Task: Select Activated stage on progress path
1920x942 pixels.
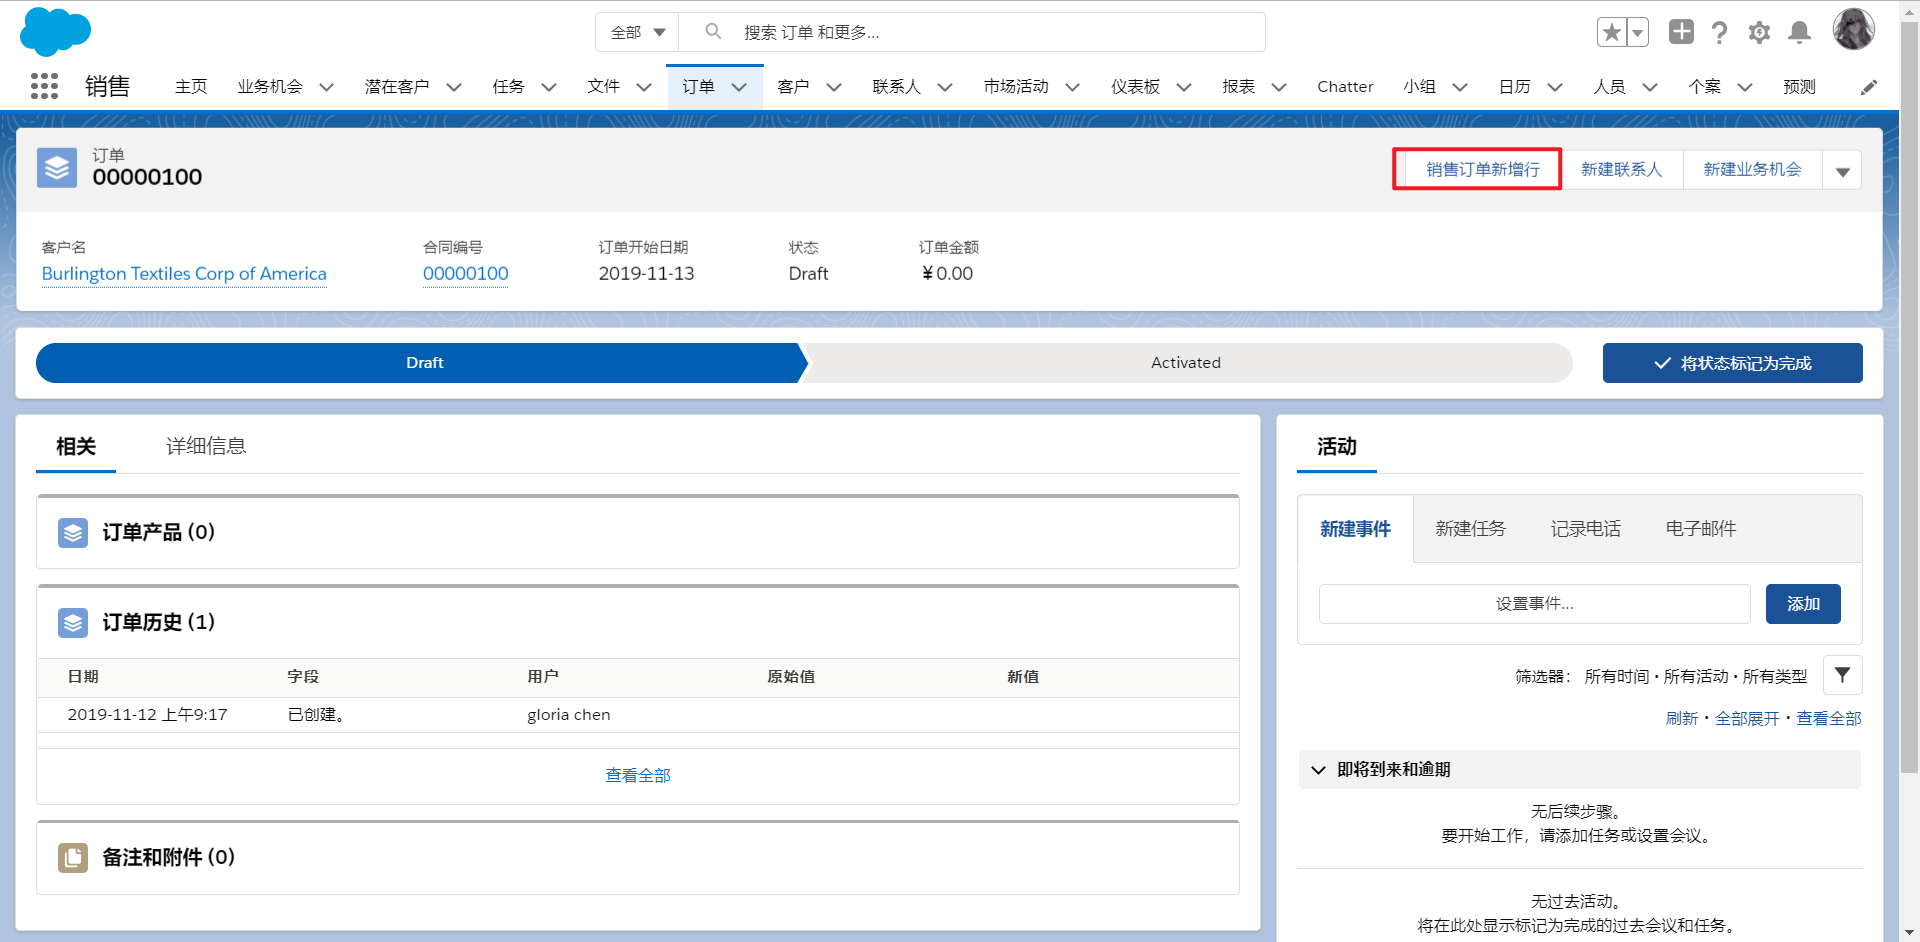Action: (1185, 362)
